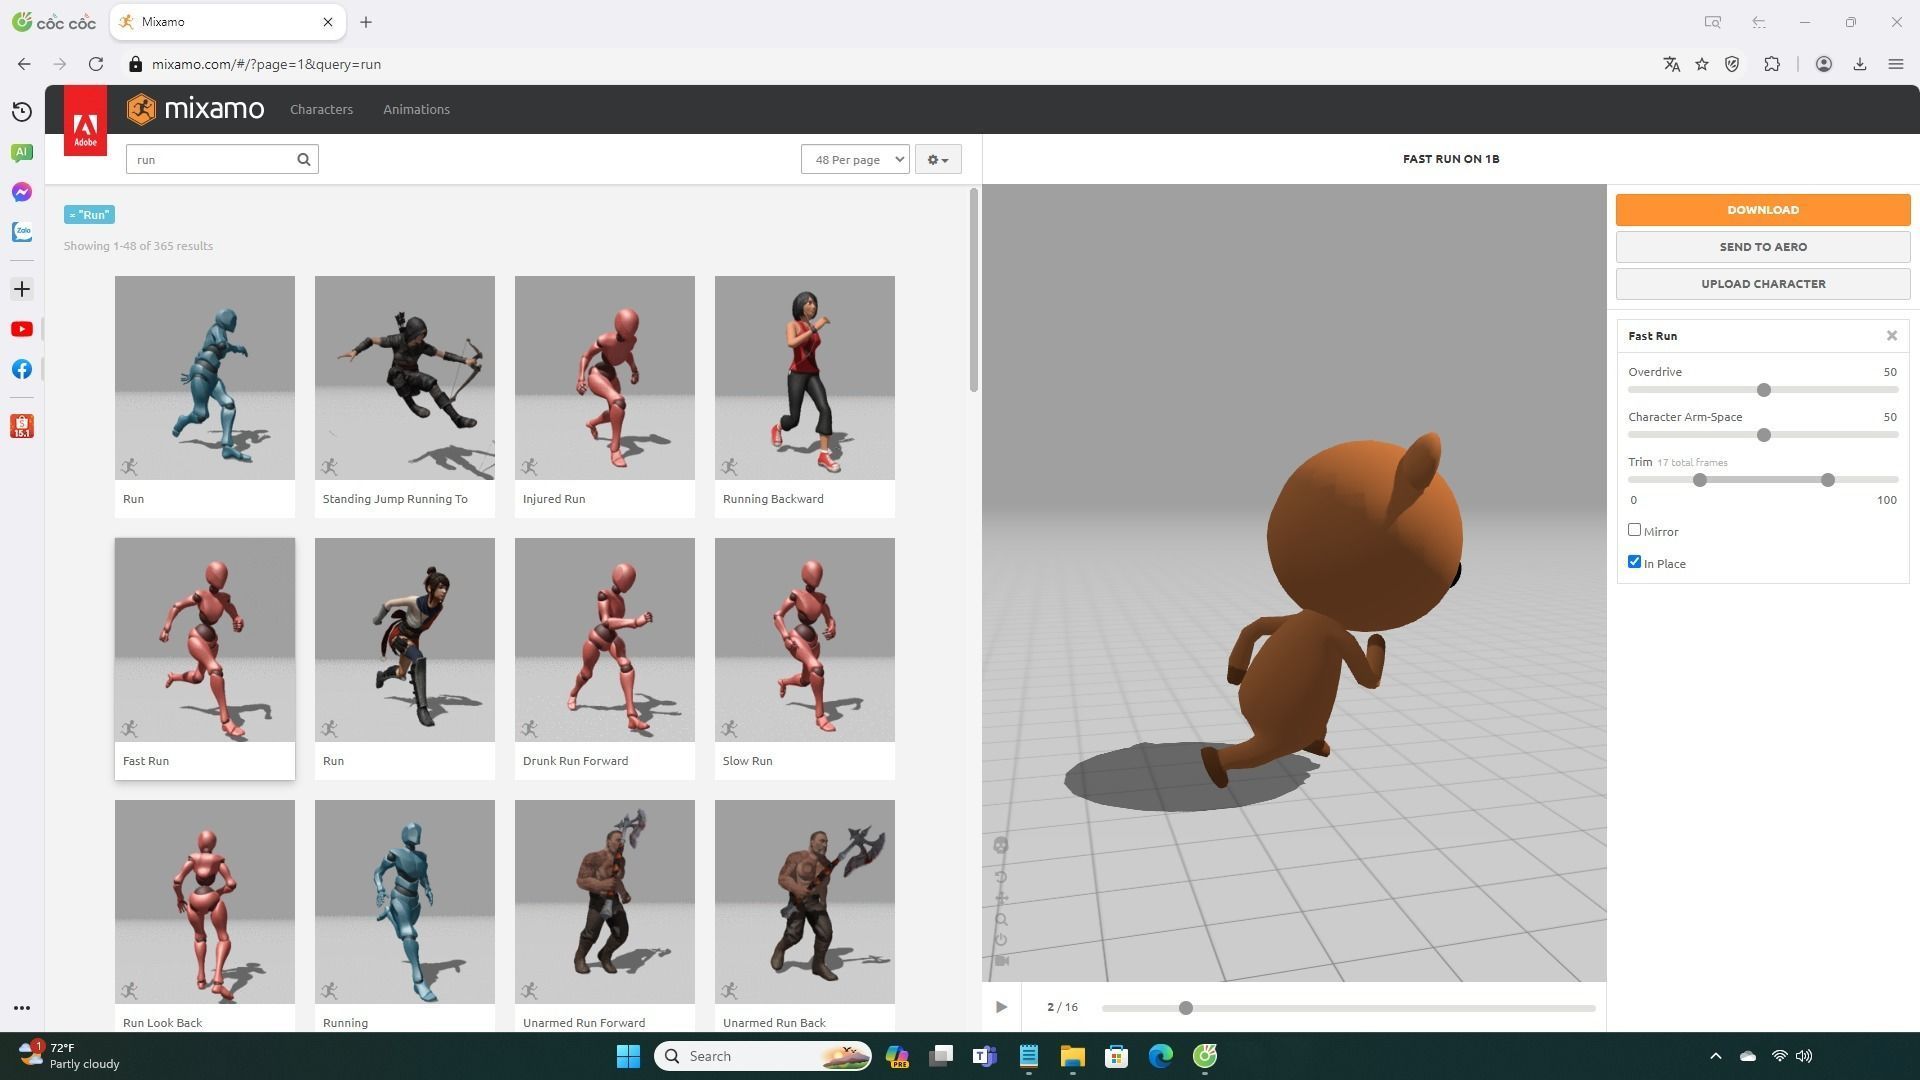The width and height of the screenshot is (1920, 1080).
Task: Go to Mixamo home via the logo
Action: pyautogui.click(x=196, y=109)
